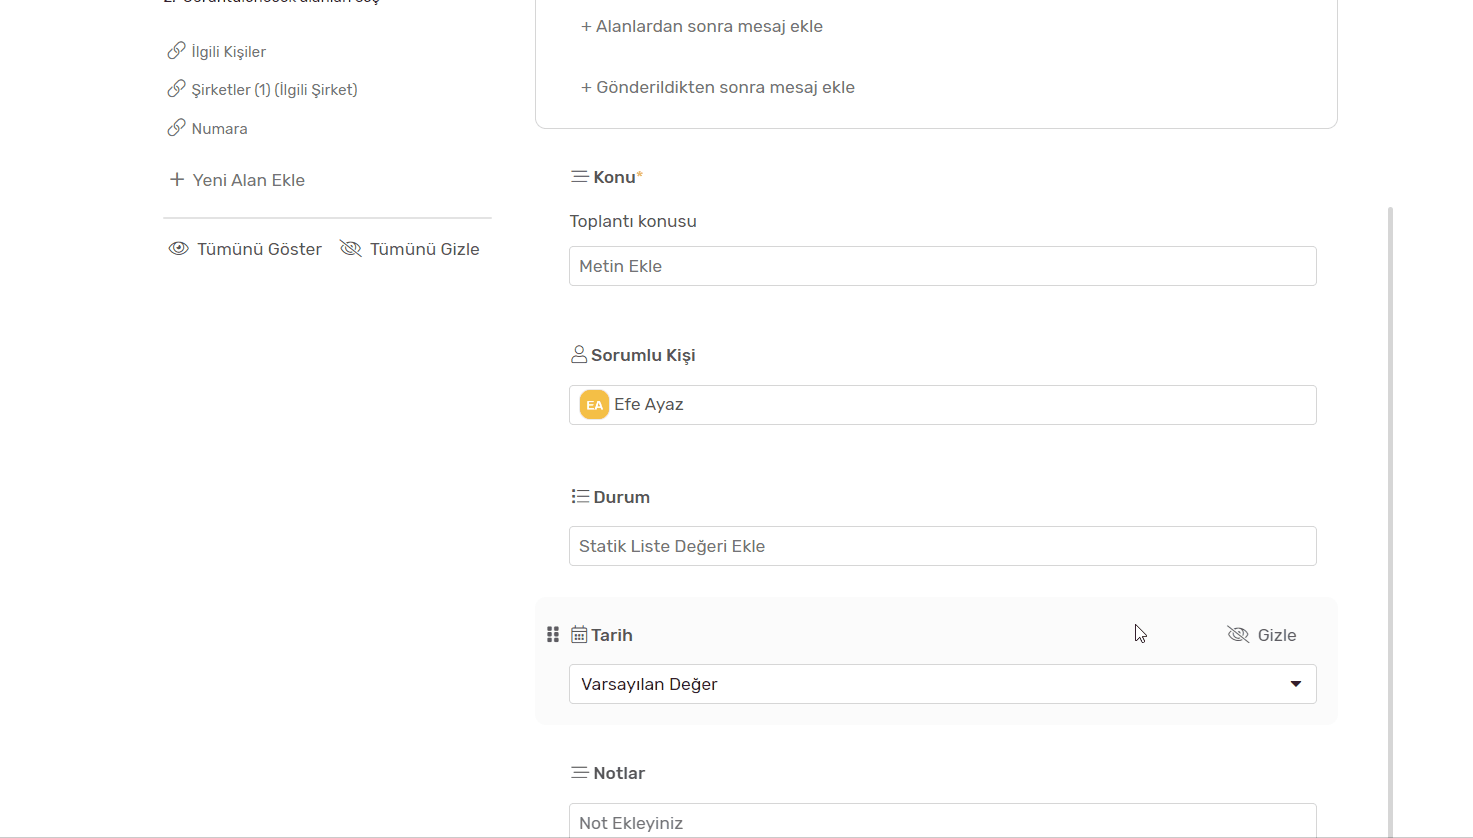Screen dimensions: 1473x838
Task: Click the lines icon next to Notlar
Action: coord(579,773)
